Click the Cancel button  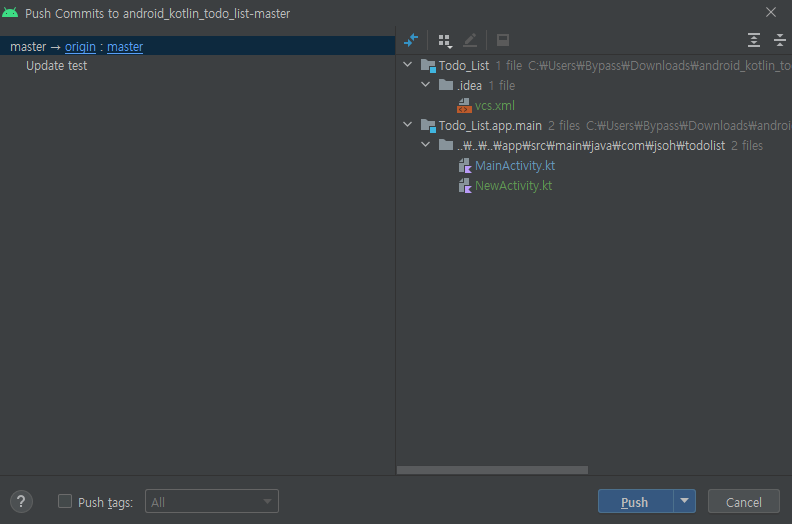click(744, 501)
